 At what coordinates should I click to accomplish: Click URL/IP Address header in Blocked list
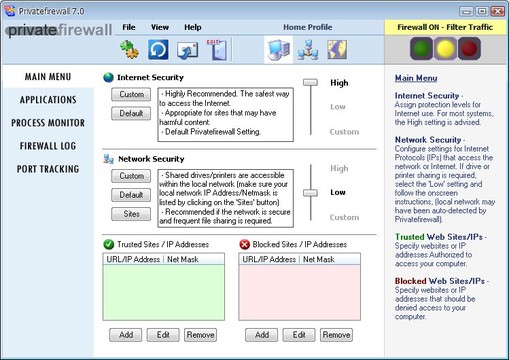click(269, 259)
